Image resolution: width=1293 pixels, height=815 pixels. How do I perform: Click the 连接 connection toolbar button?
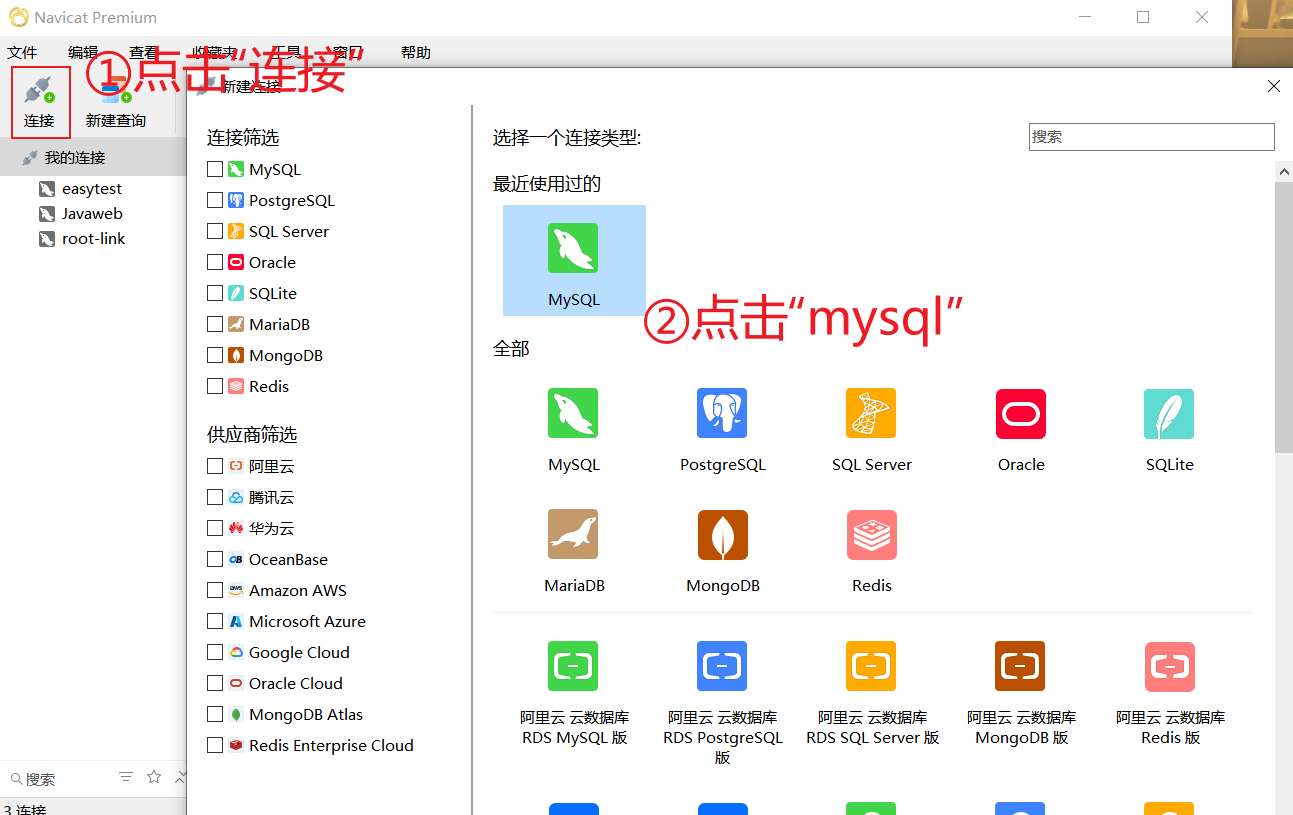point(40,103)
